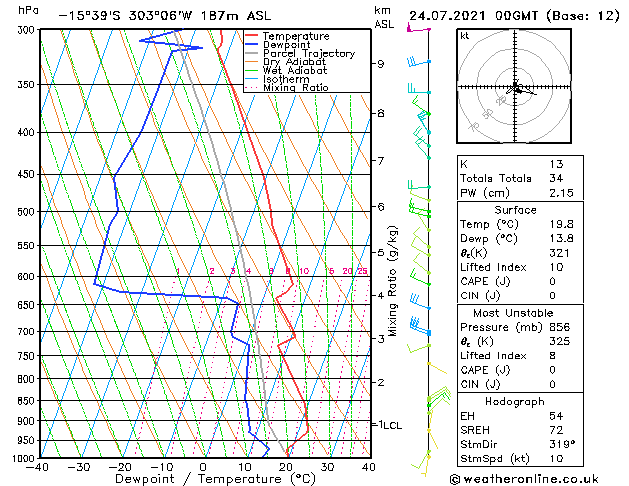Click the km ASL axis label
629x486 pixels.
tap(384, 17)
